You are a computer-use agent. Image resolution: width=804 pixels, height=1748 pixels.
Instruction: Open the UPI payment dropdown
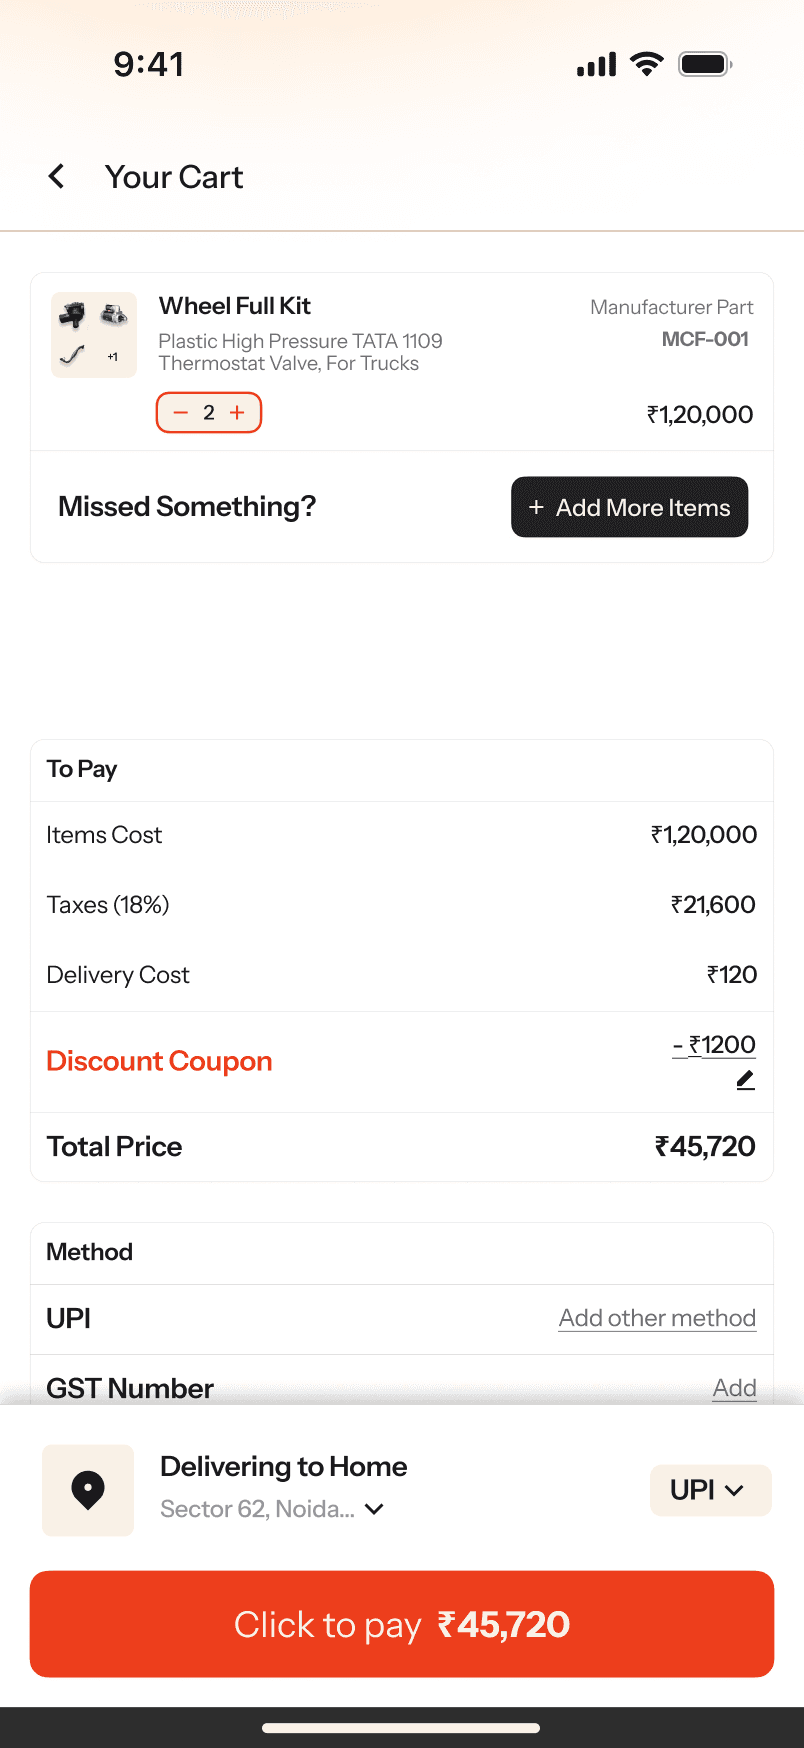click(x=710, y=1490)
